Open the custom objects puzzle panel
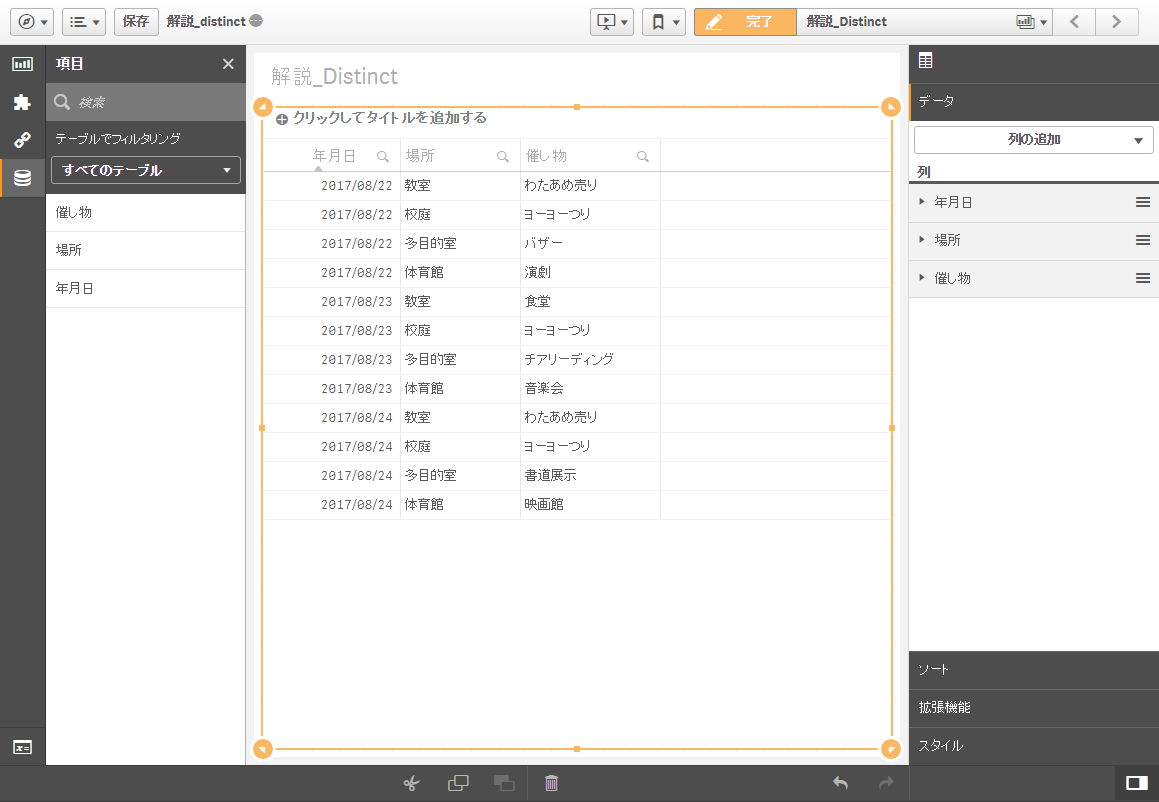Image resolution: width=1159 pixels, height=802 pixels. point(22,102)
